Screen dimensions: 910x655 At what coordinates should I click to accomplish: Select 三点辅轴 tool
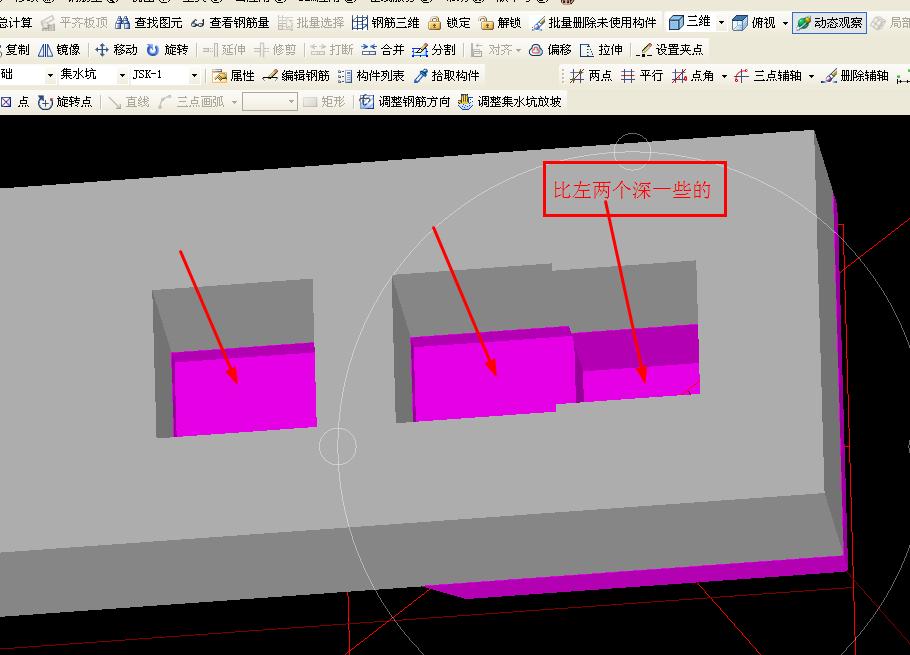(x=767, y=76)
